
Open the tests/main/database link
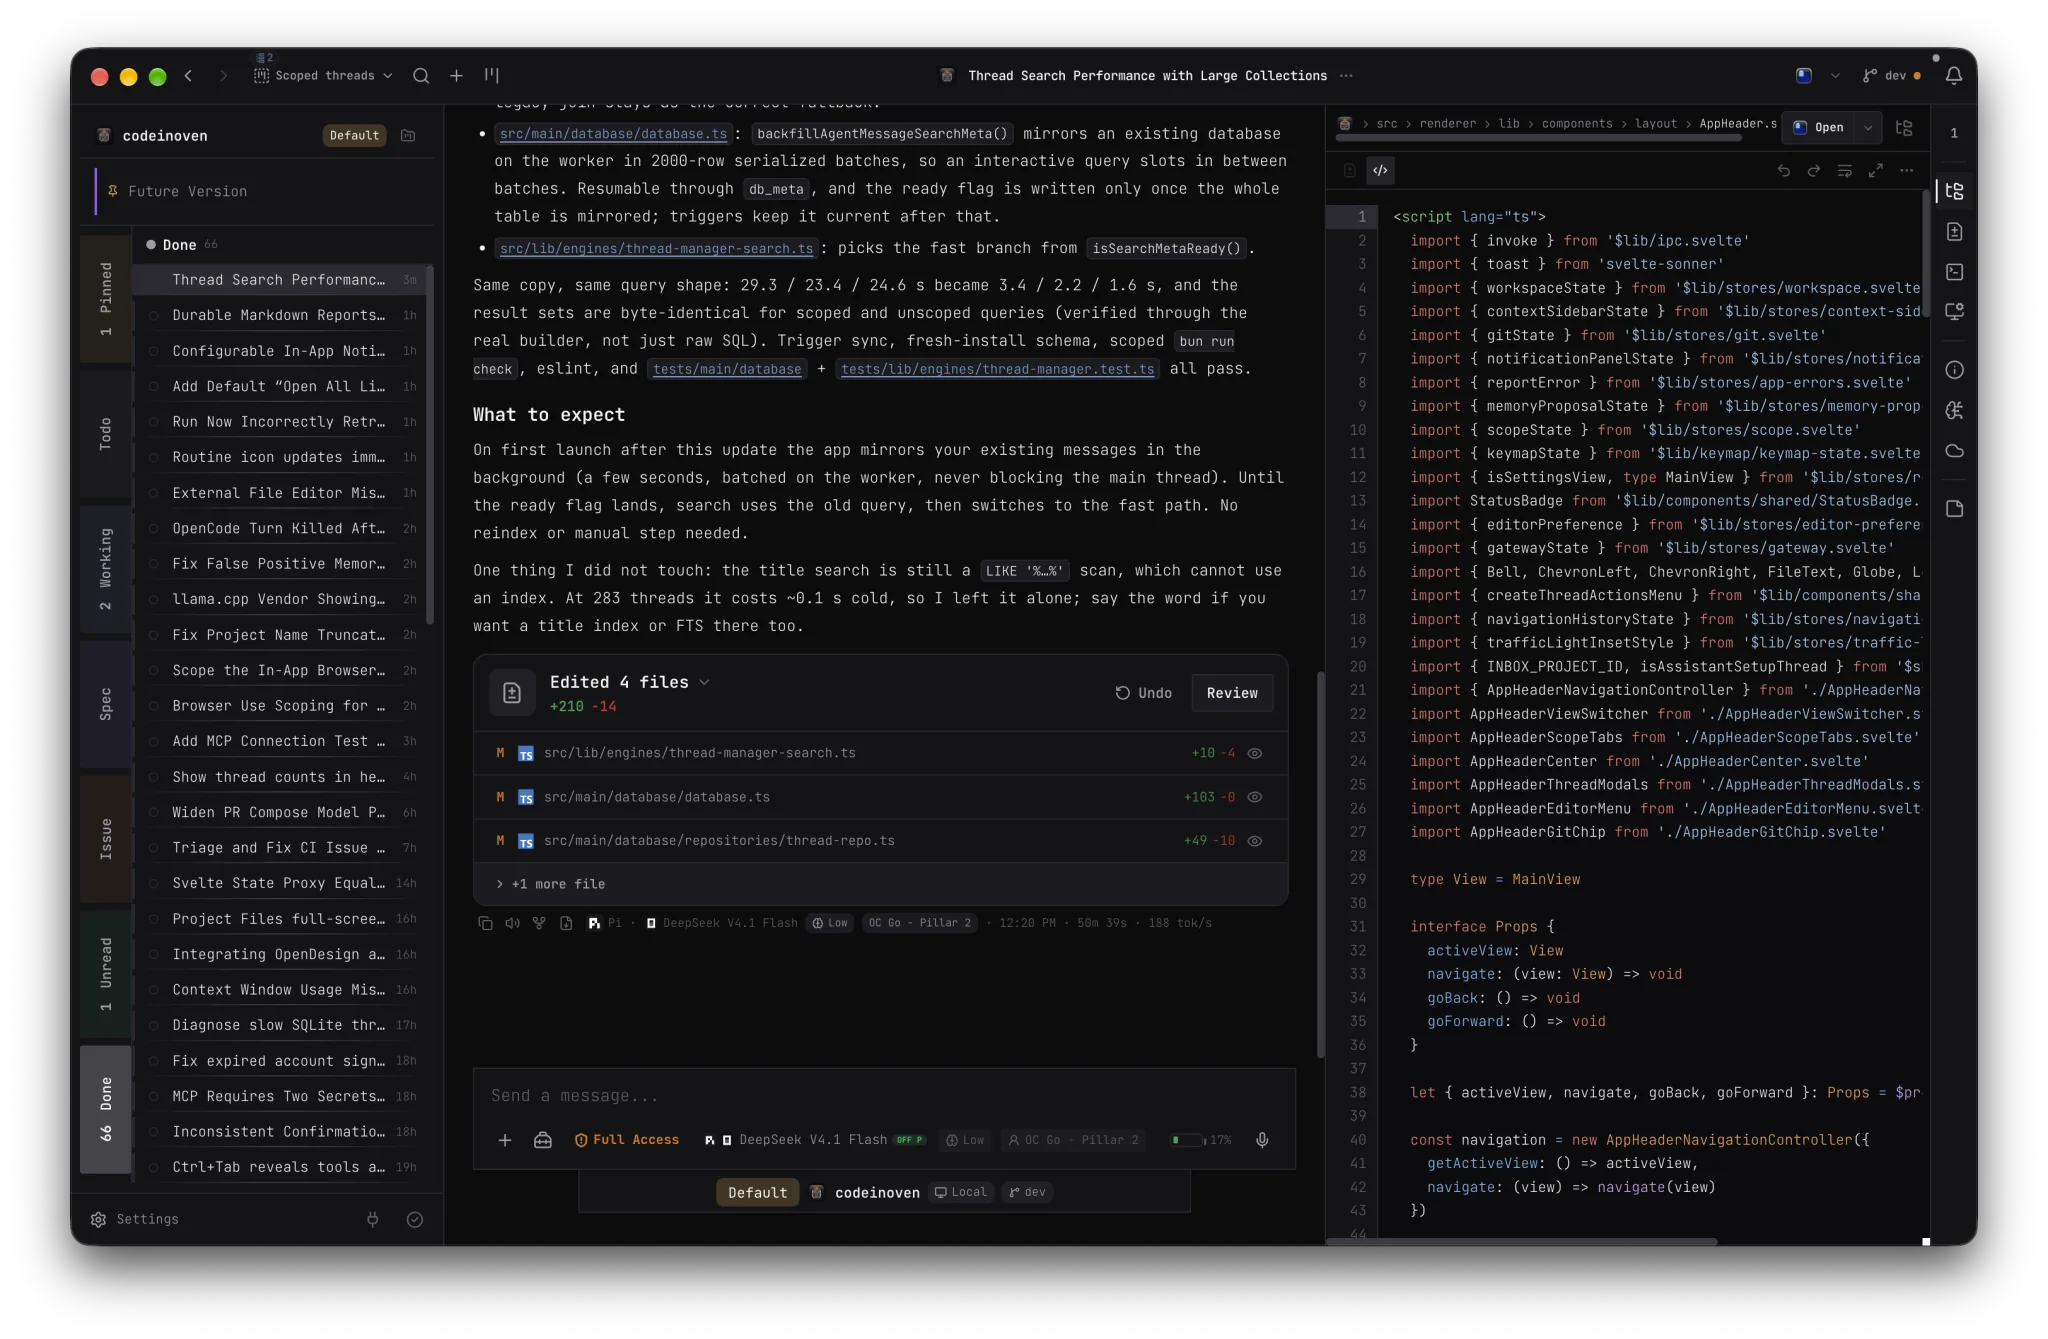point(727,369)
